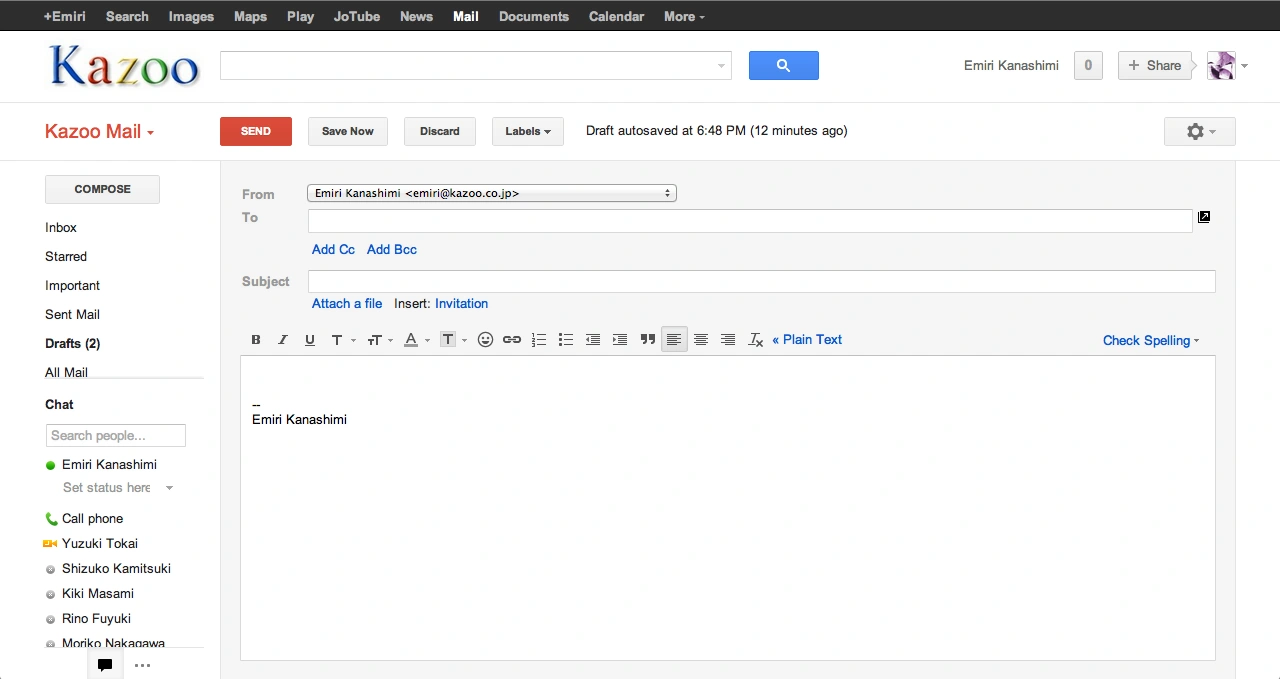Screen dimensions: 1280x679
Task: Open the text color picker
Action: [416, 340]
